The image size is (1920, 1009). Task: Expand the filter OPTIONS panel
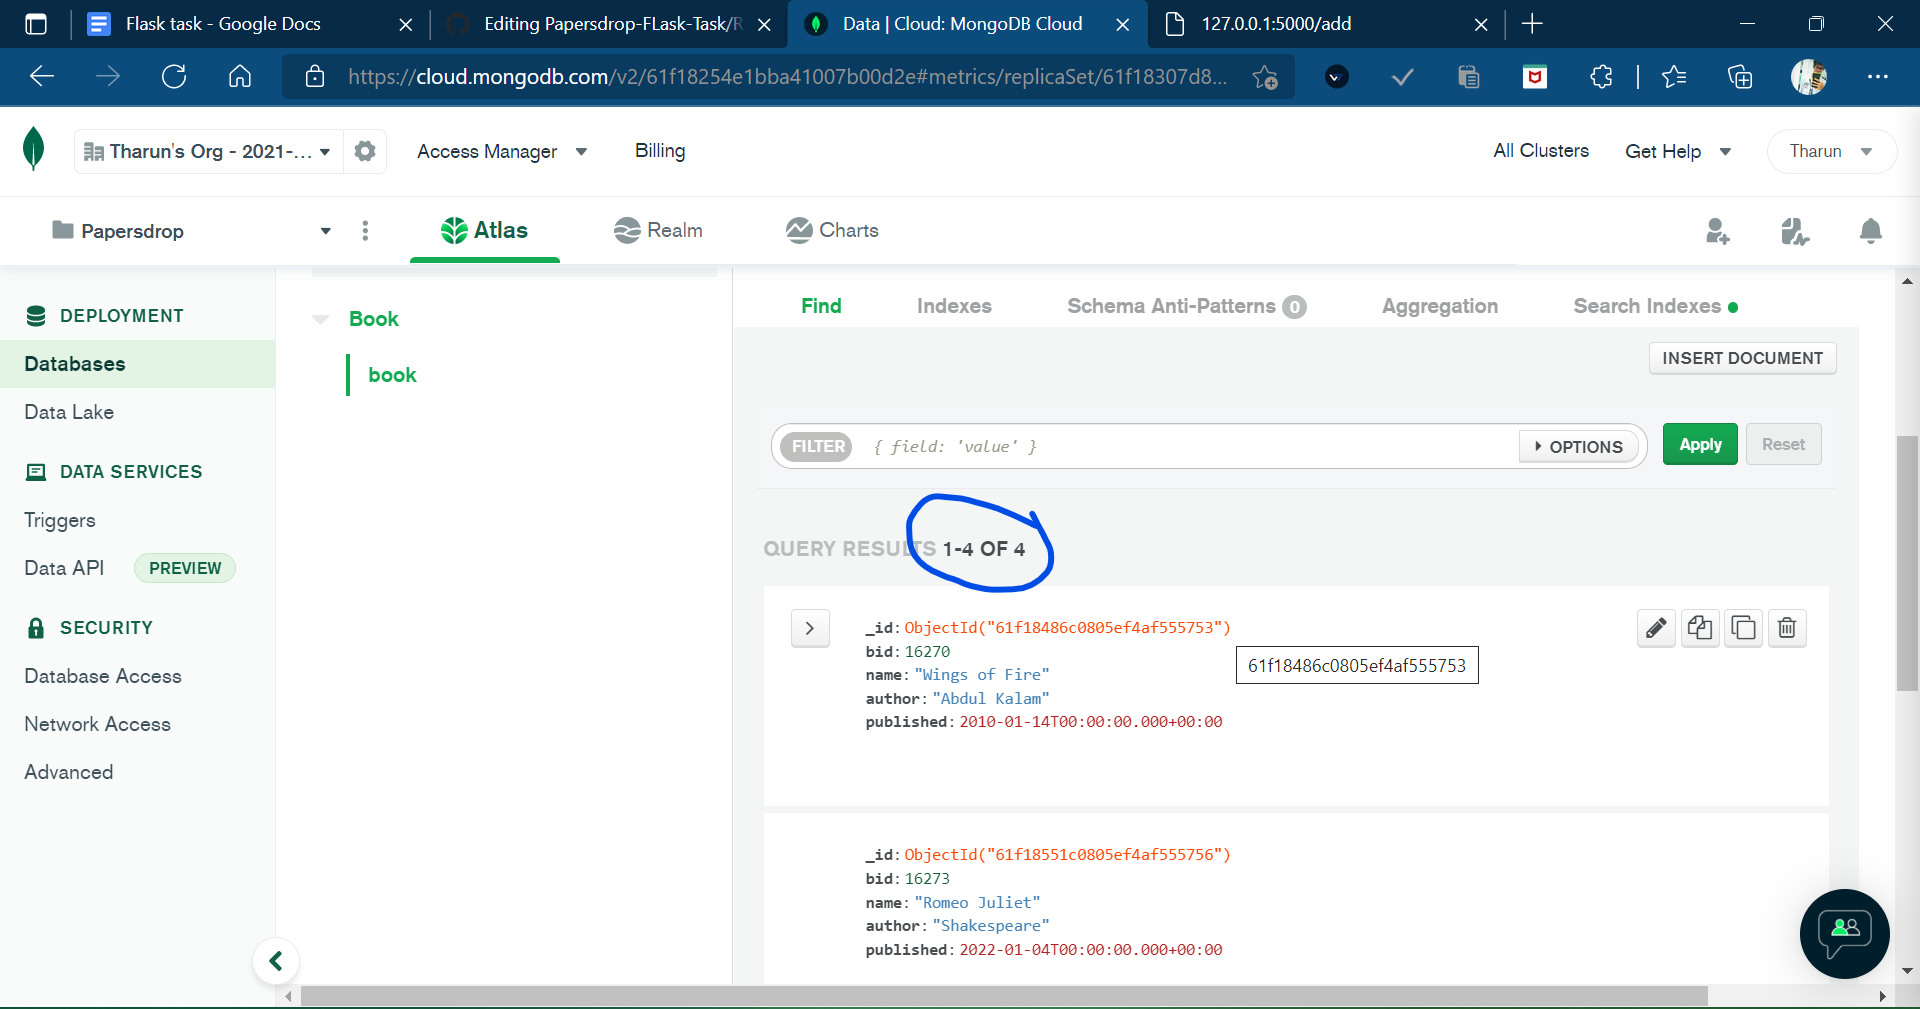tap(1577, 447)
